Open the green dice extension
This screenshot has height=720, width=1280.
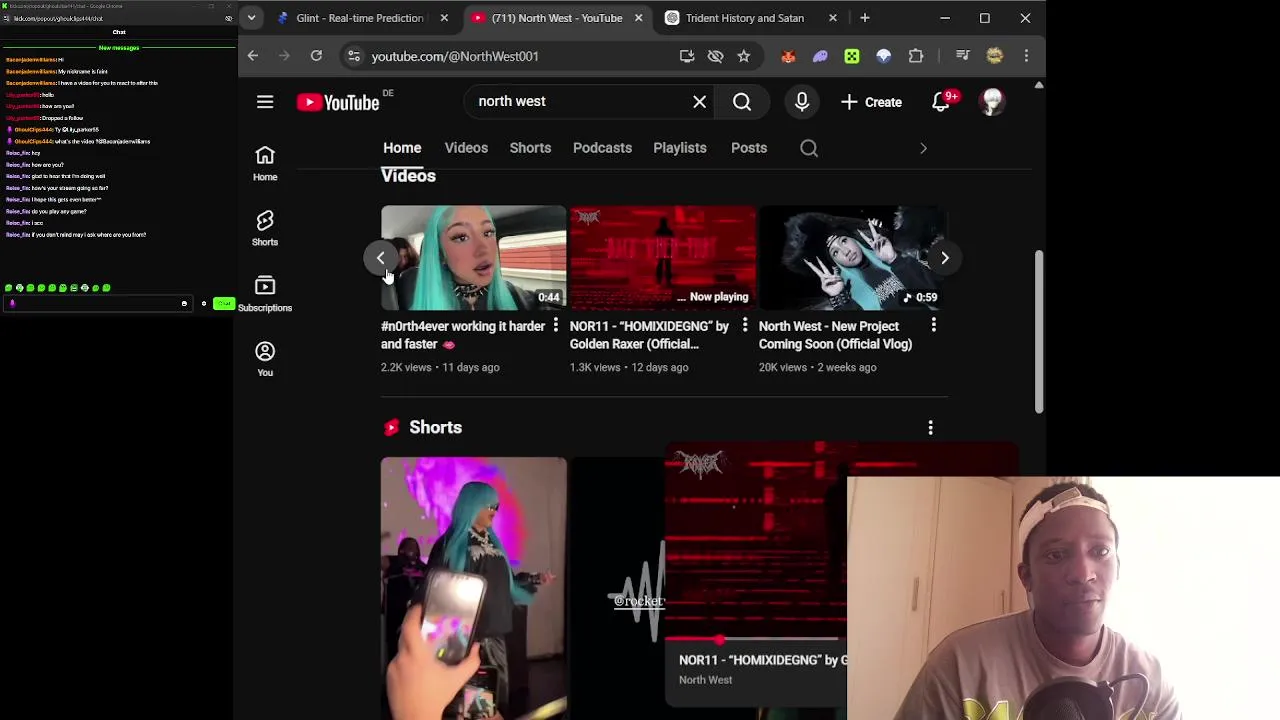click(x=852, y=56)
